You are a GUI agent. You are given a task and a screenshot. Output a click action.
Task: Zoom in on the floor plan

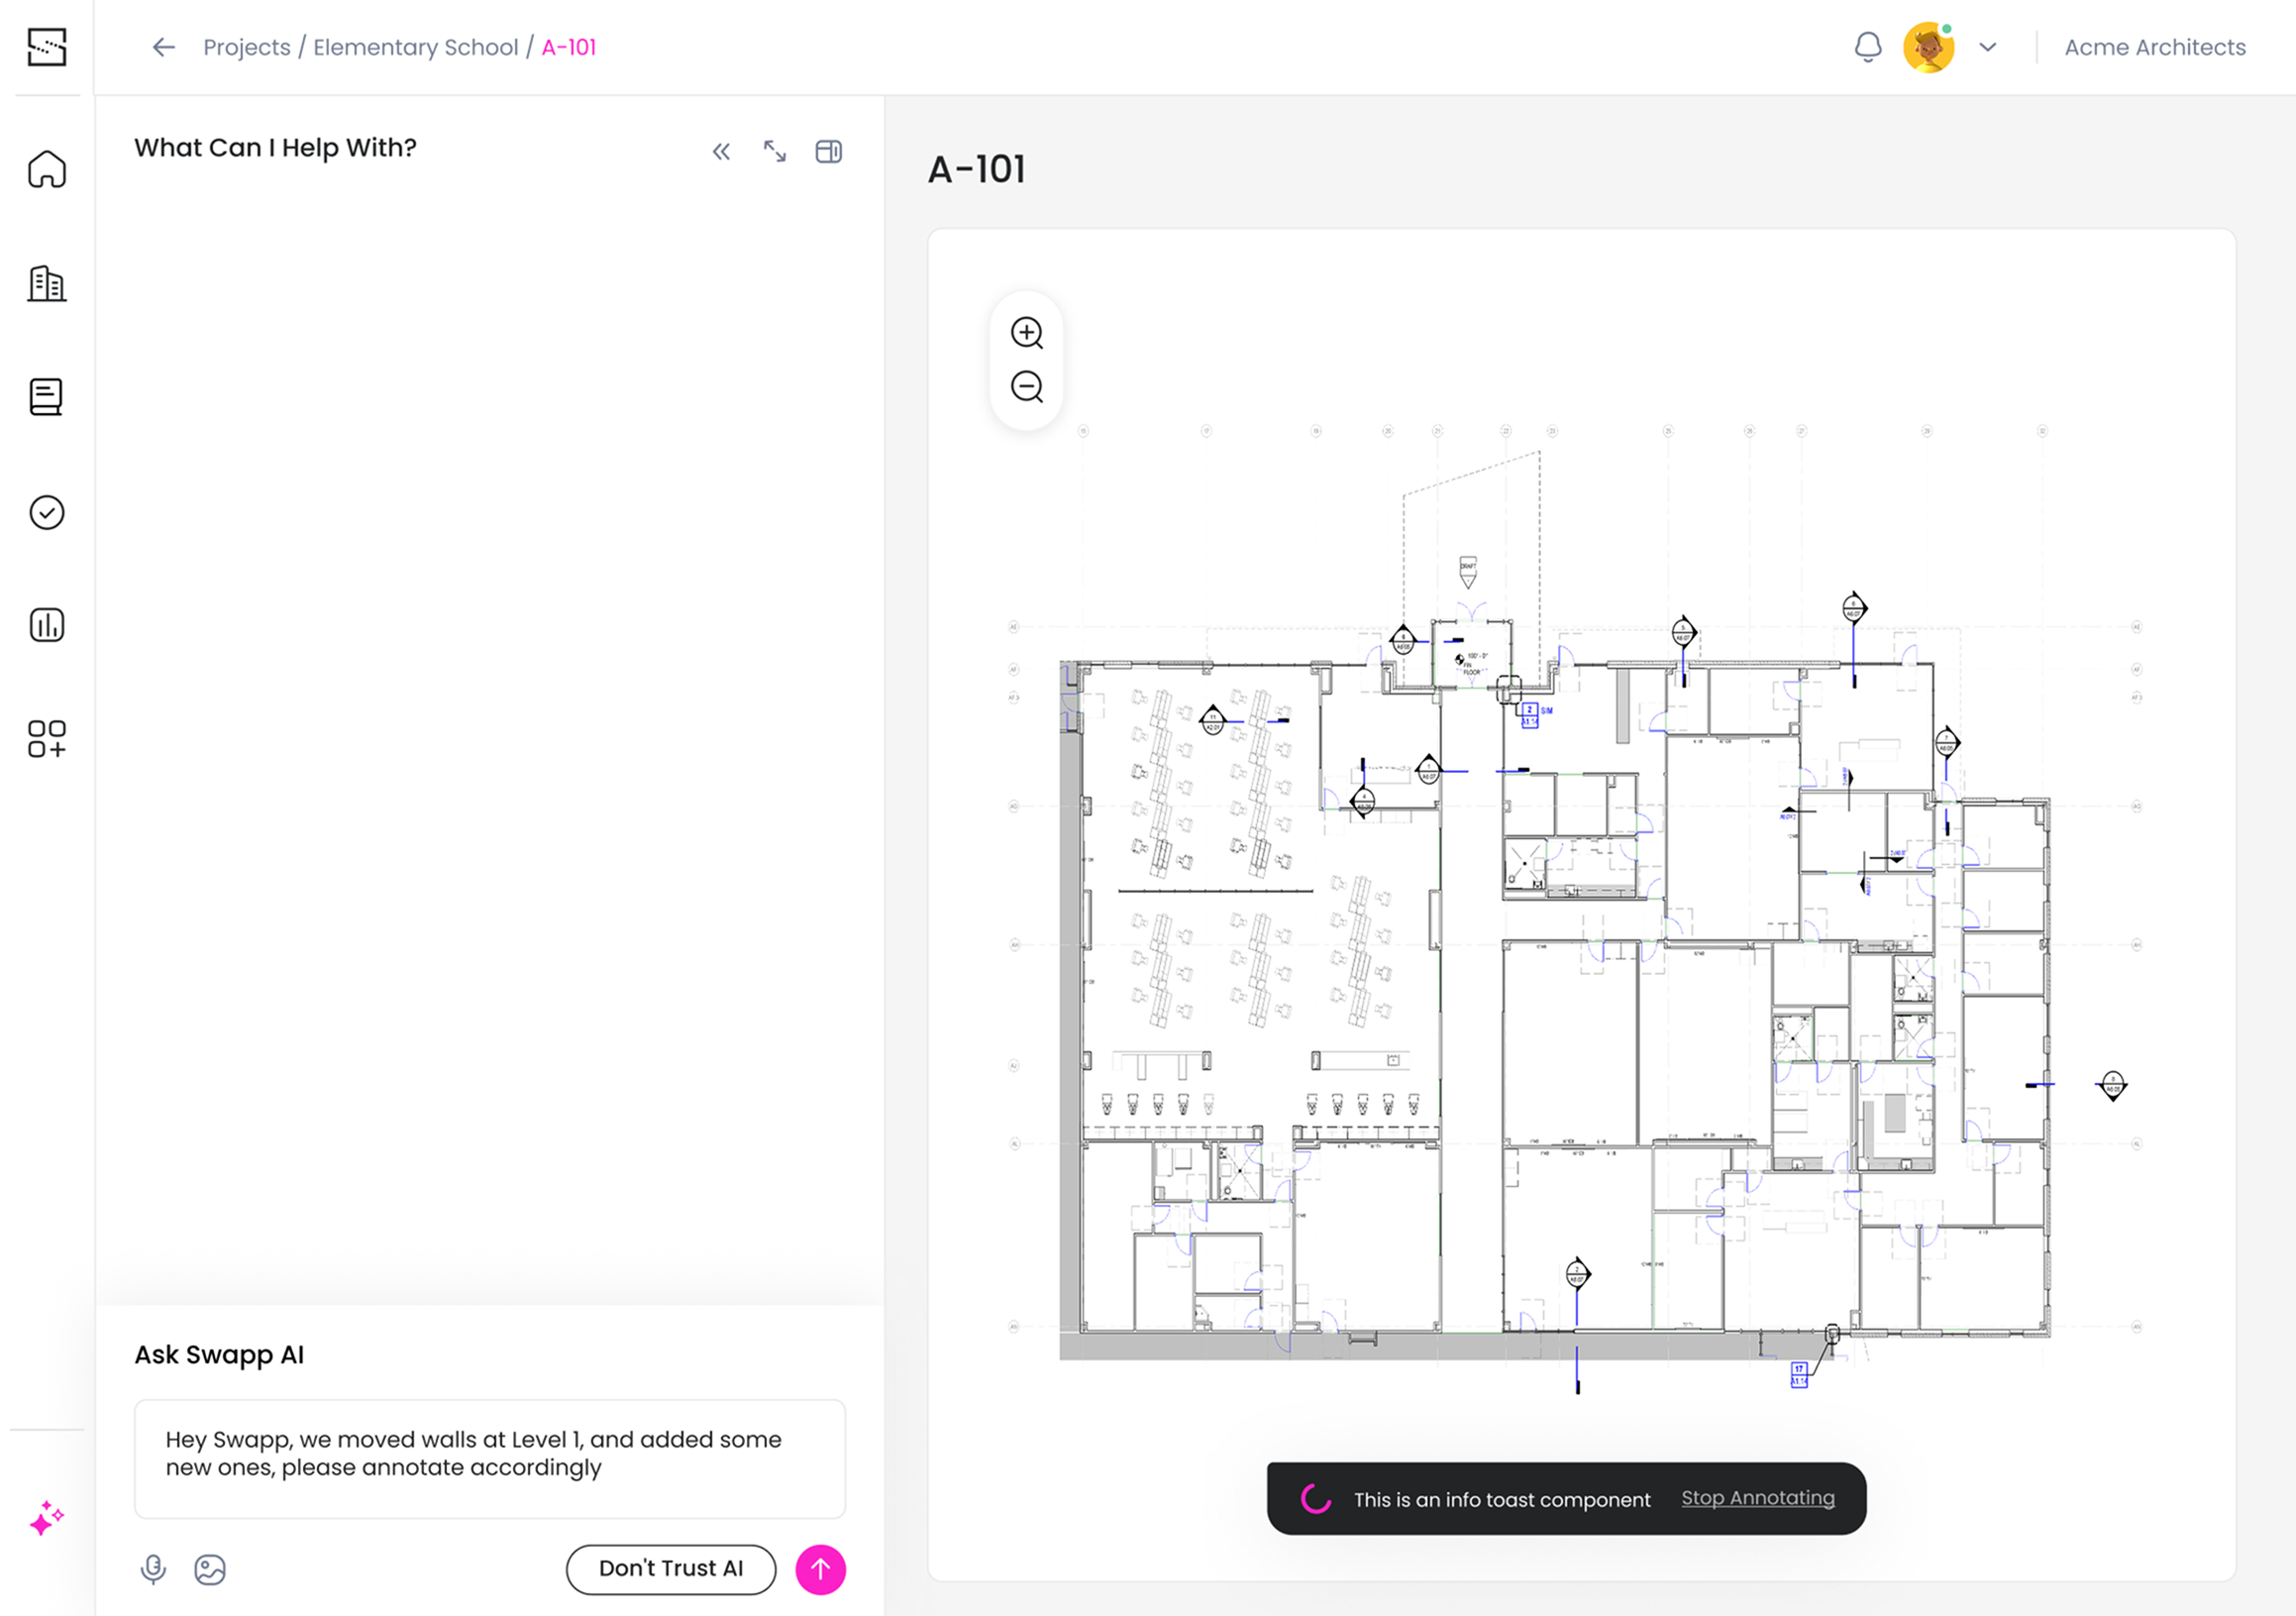point(1027,333)
